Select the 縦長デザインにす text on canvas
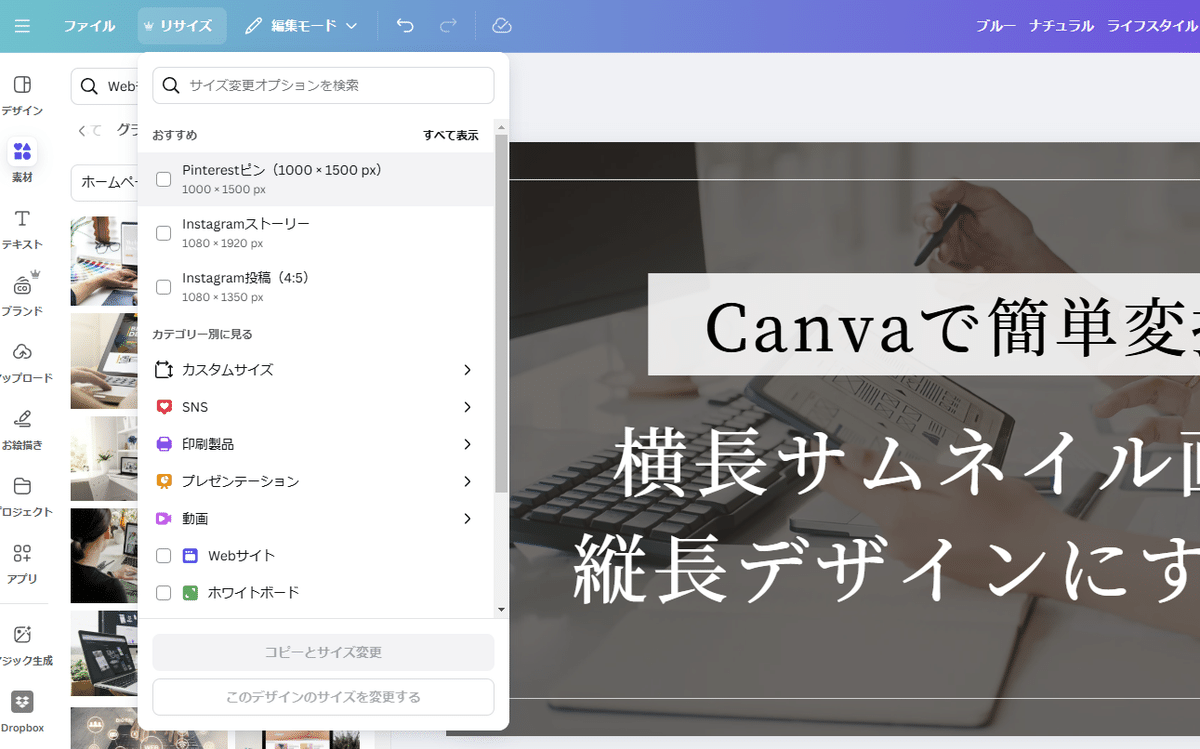Image resolution: width=1200 pixels, height=749 pixels. [x=885, y=568]
